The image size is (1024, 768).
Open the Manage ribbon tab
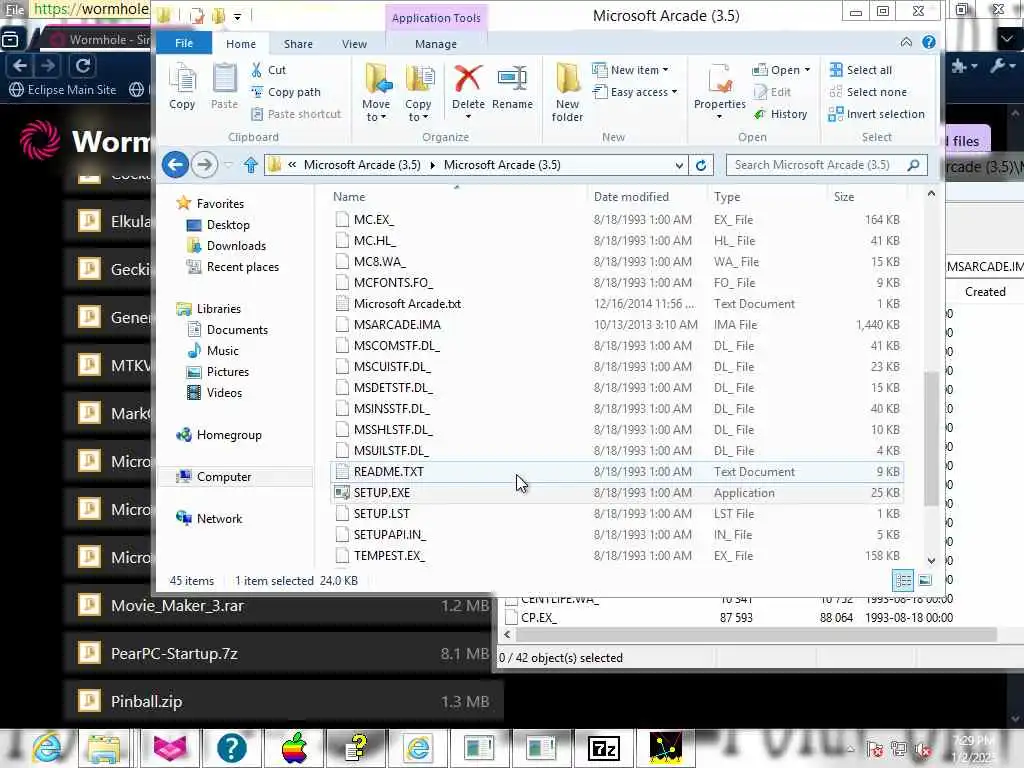pyautogui.click(x=436, y=44)
